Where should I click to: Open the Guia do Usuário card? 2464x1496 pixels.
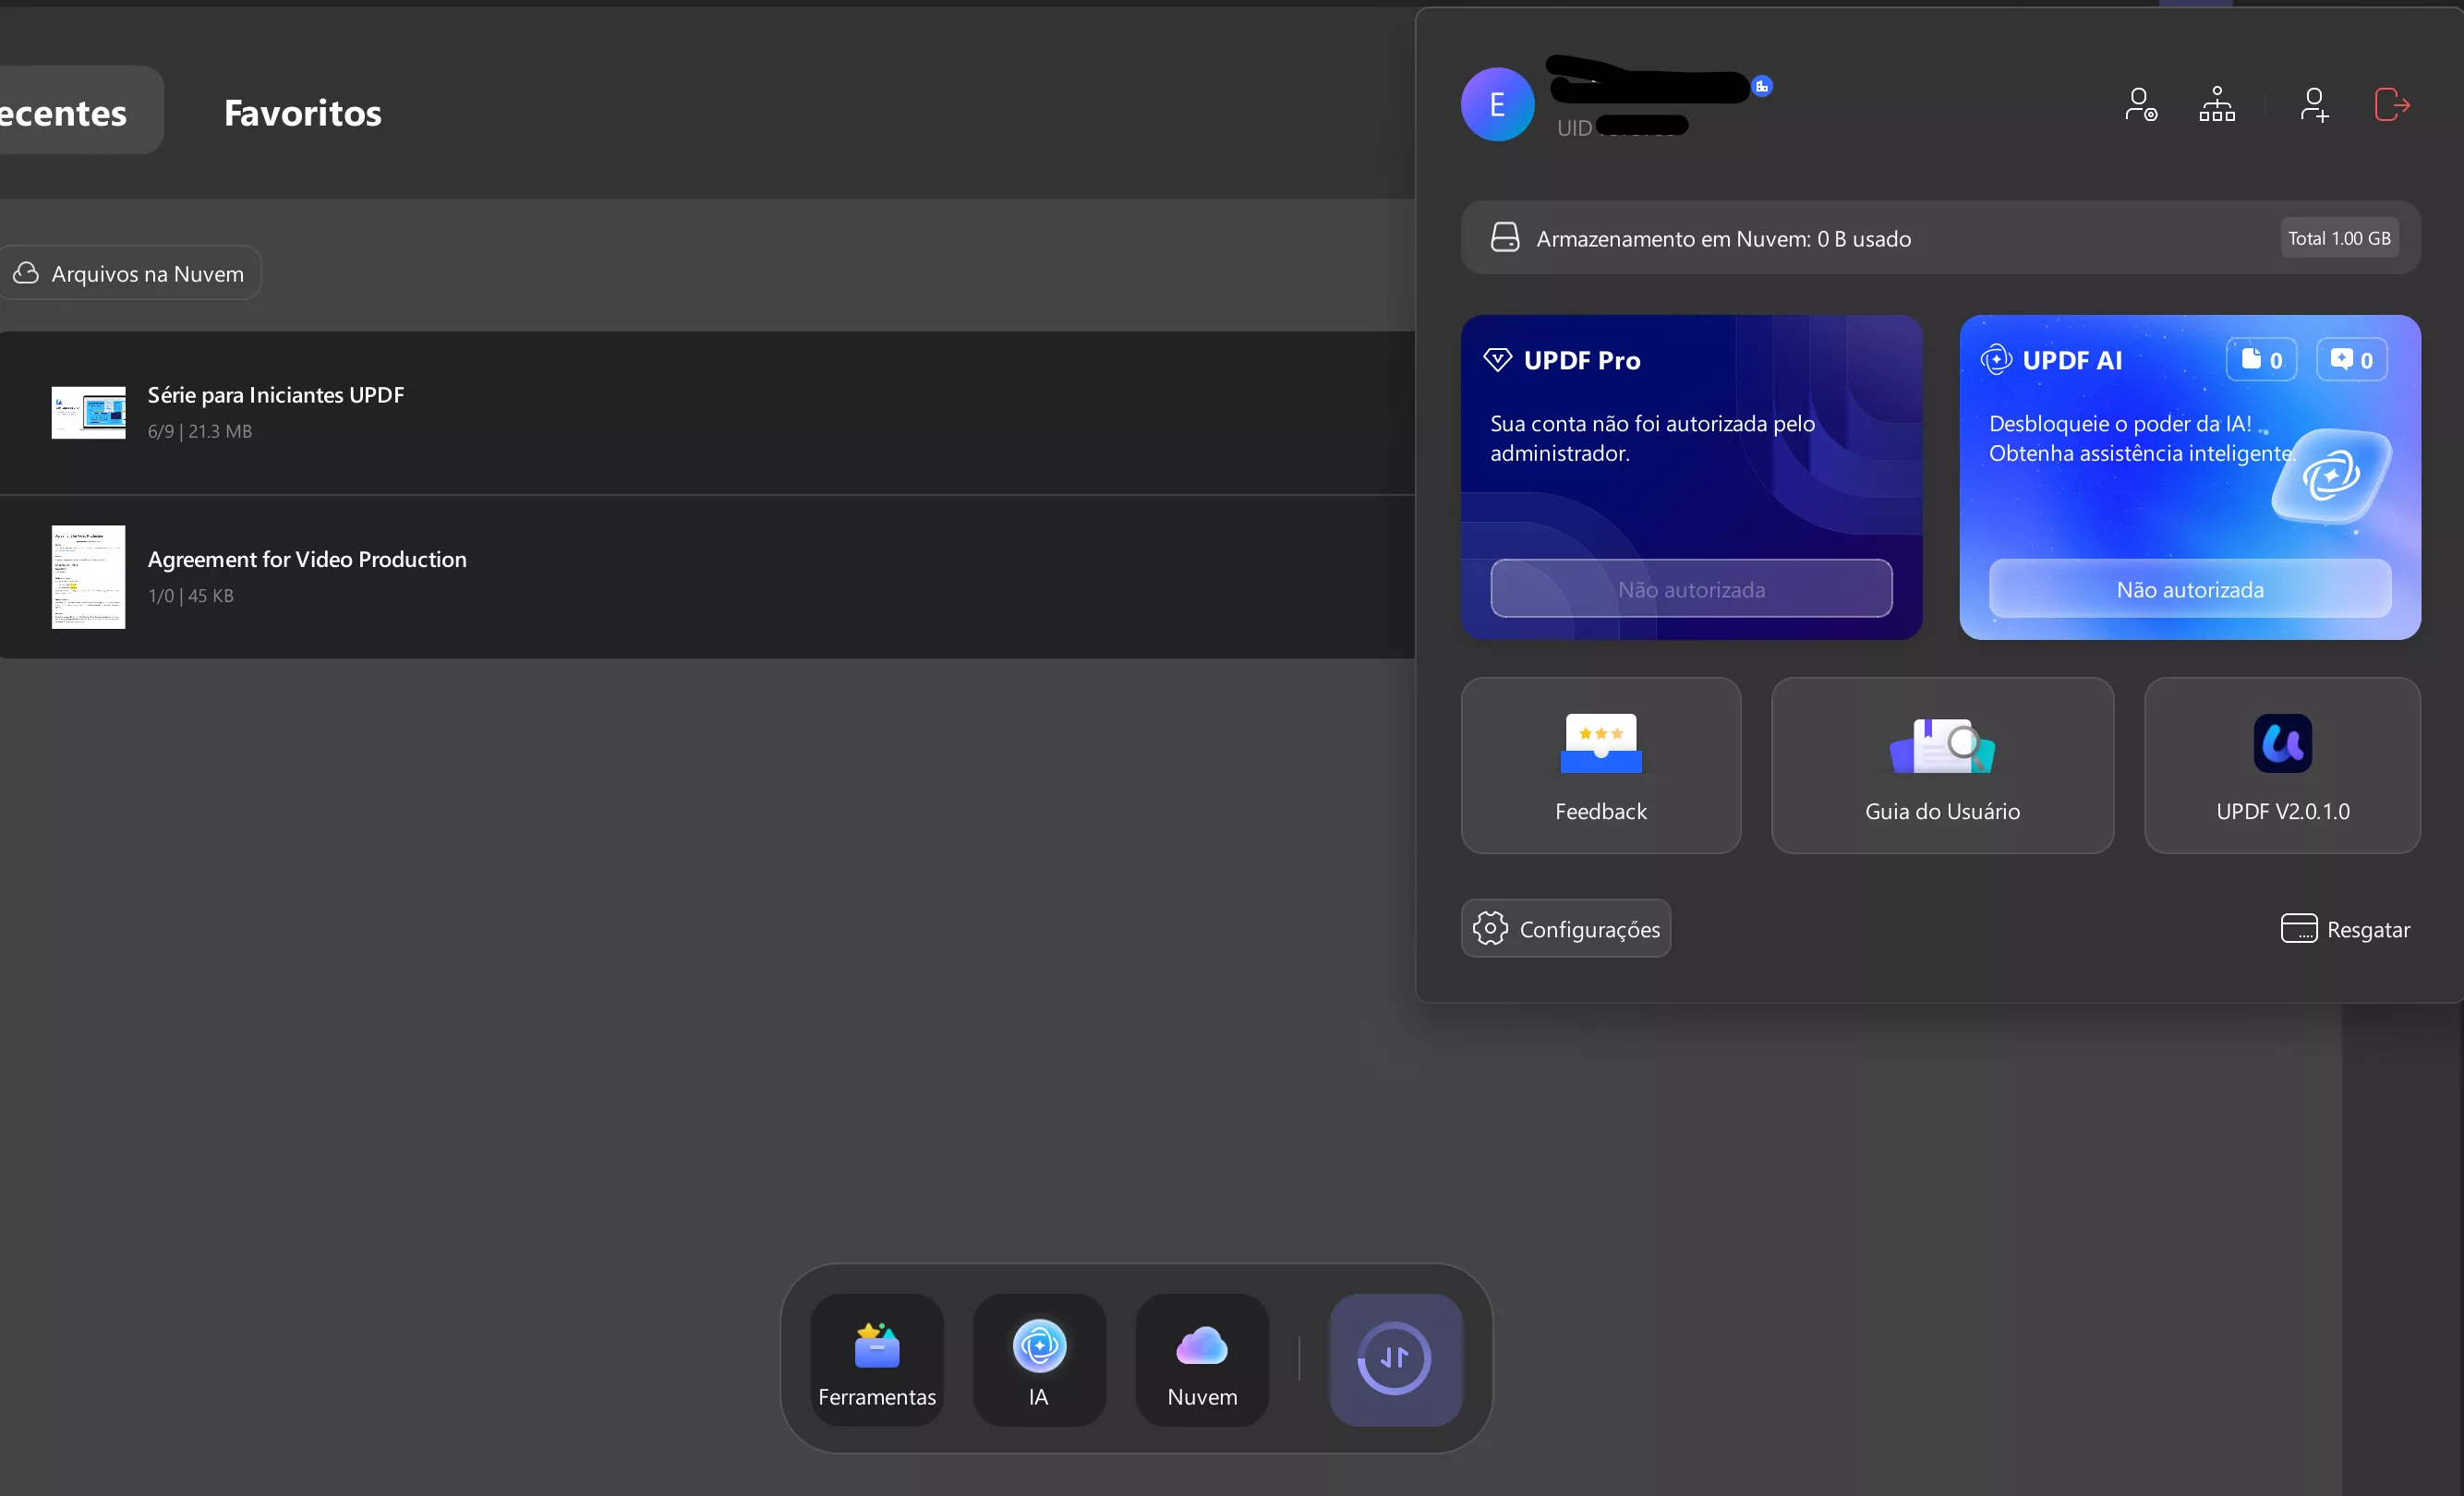(1942, 765)
